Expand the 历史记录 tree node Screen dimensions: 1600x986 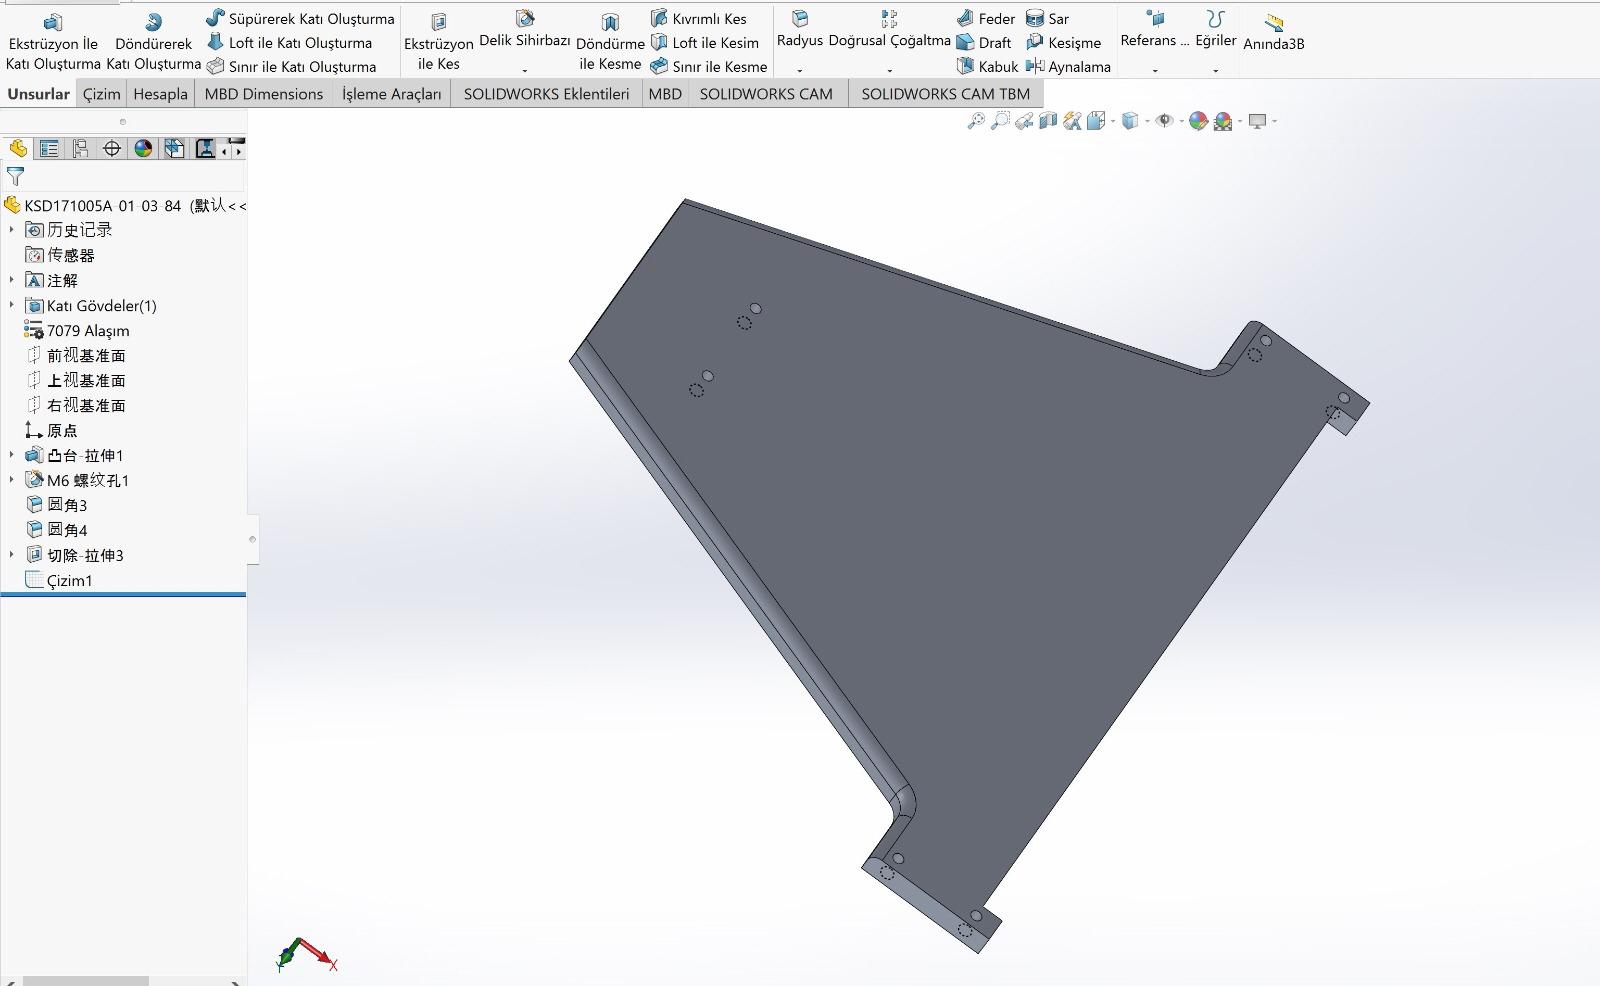tap(12, 230)
